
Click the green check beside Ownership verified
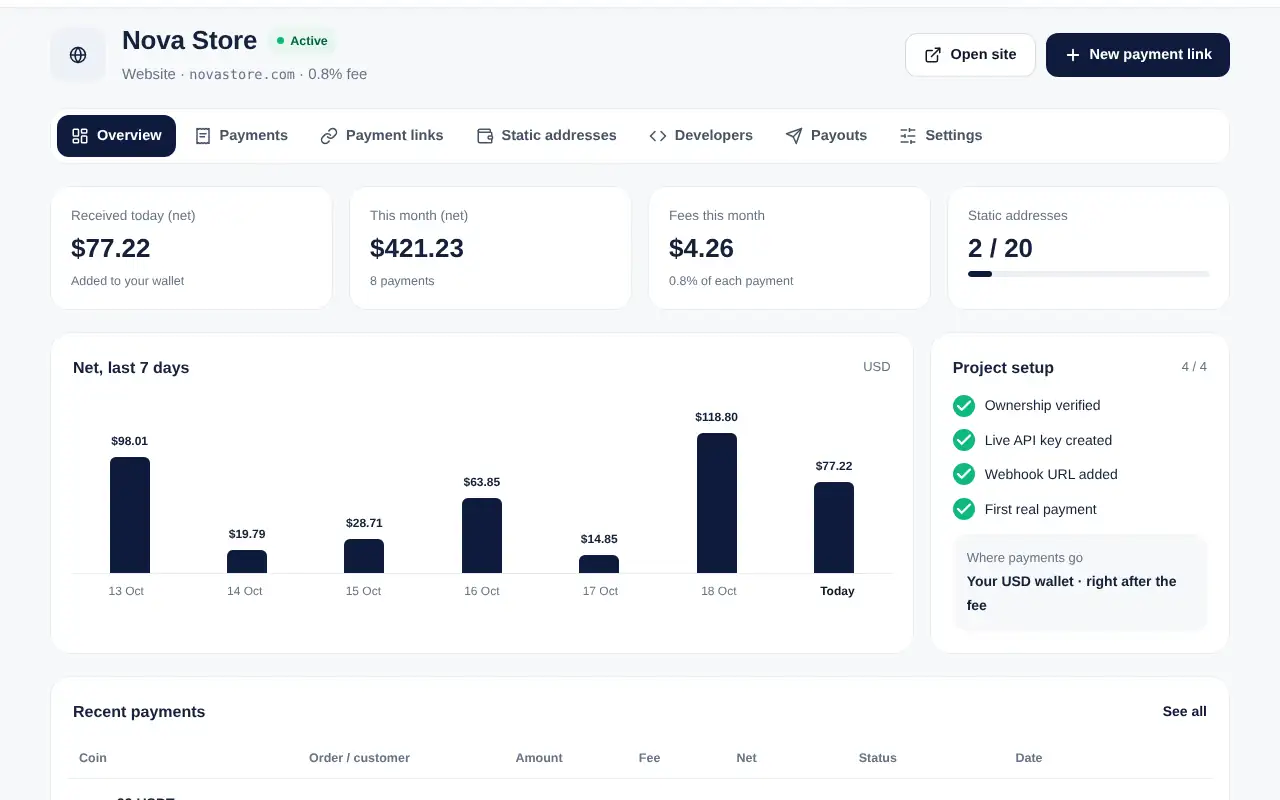(x=964, y=405)
